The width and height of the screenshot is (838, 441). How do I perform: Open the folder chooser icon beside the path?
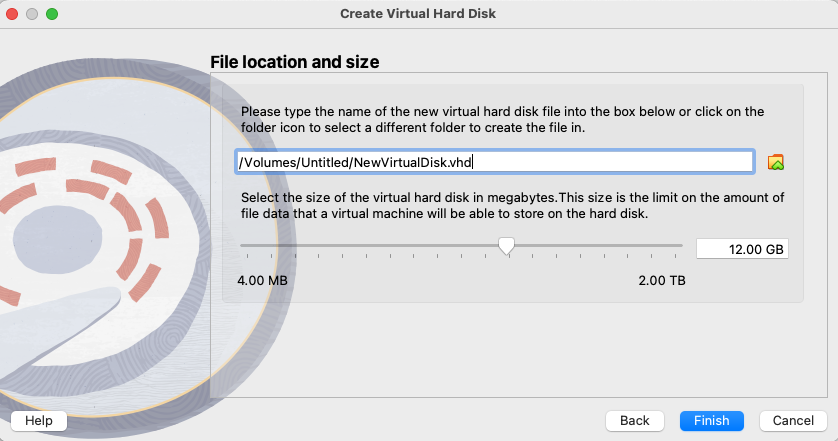[x=775, y=162]
